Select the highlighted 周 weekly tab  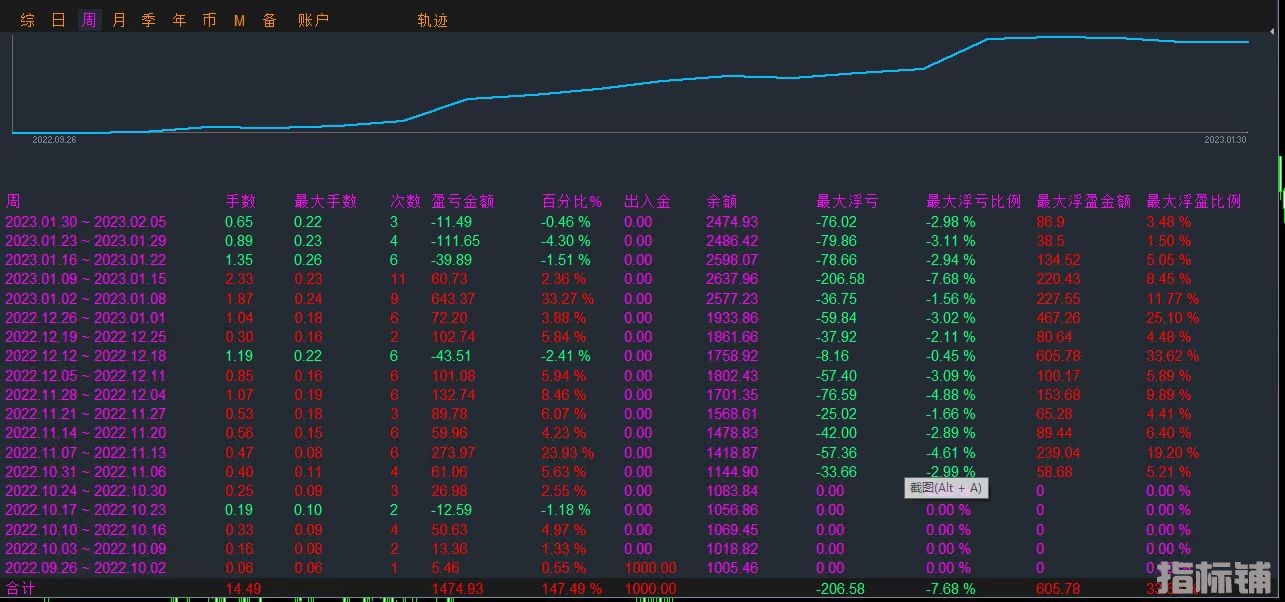[89, 20]
